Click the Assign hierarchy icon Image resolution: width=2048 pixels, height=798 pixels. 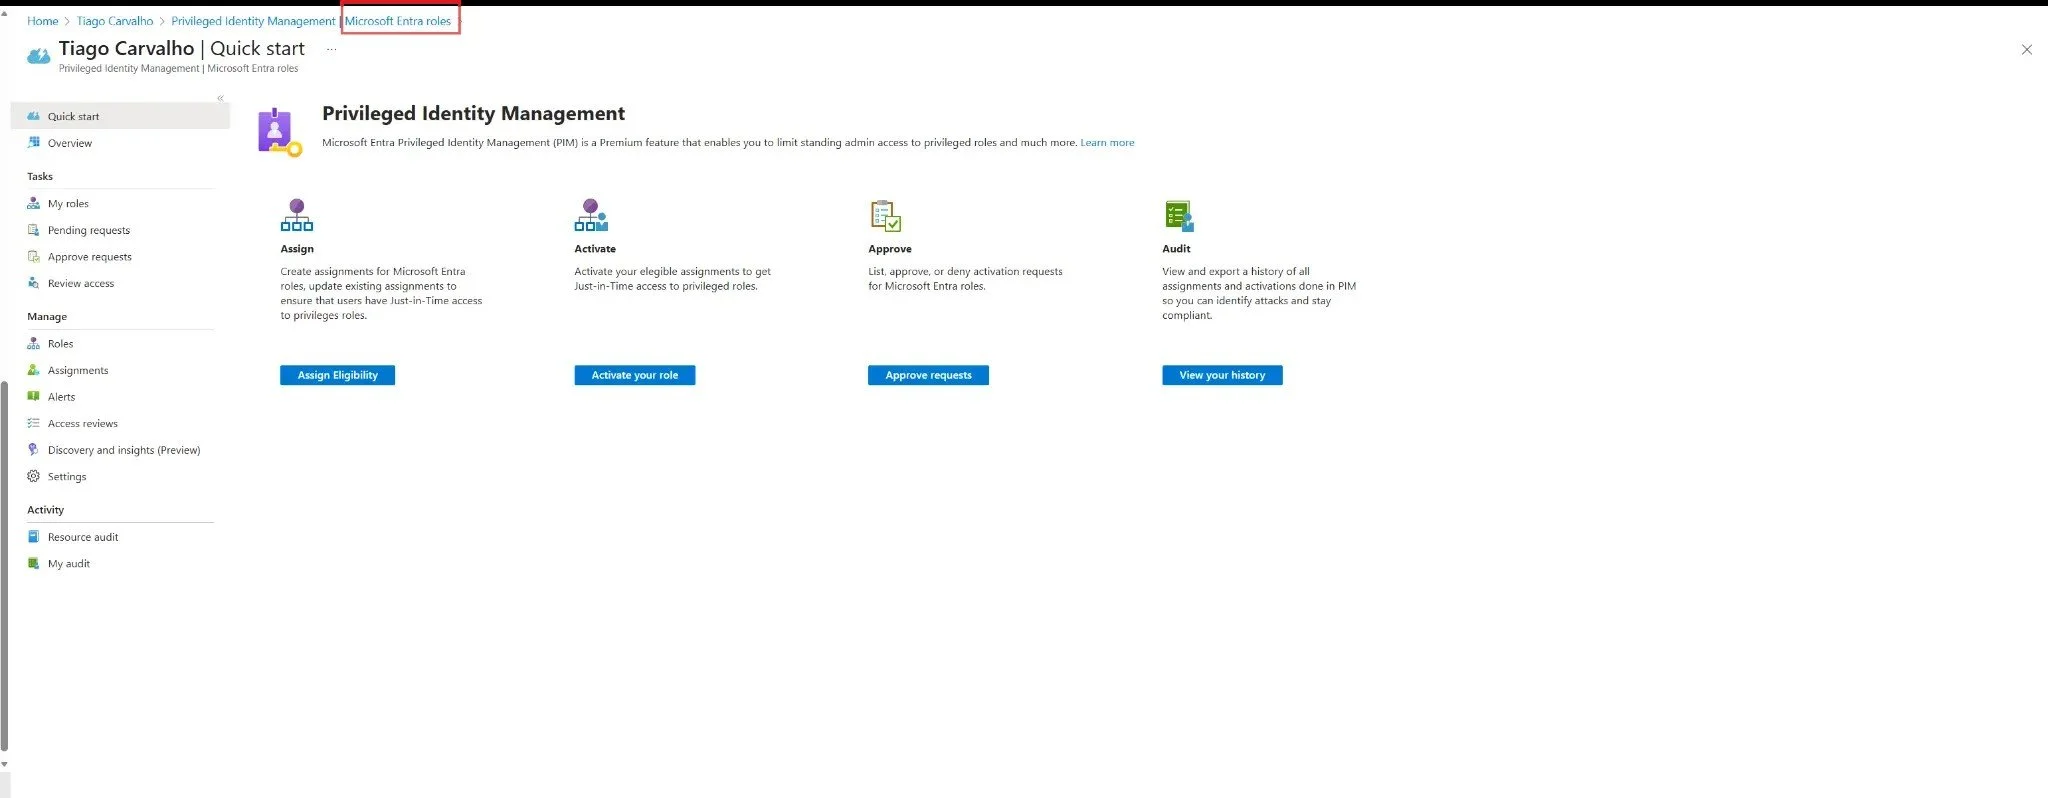tap(296, 215)
